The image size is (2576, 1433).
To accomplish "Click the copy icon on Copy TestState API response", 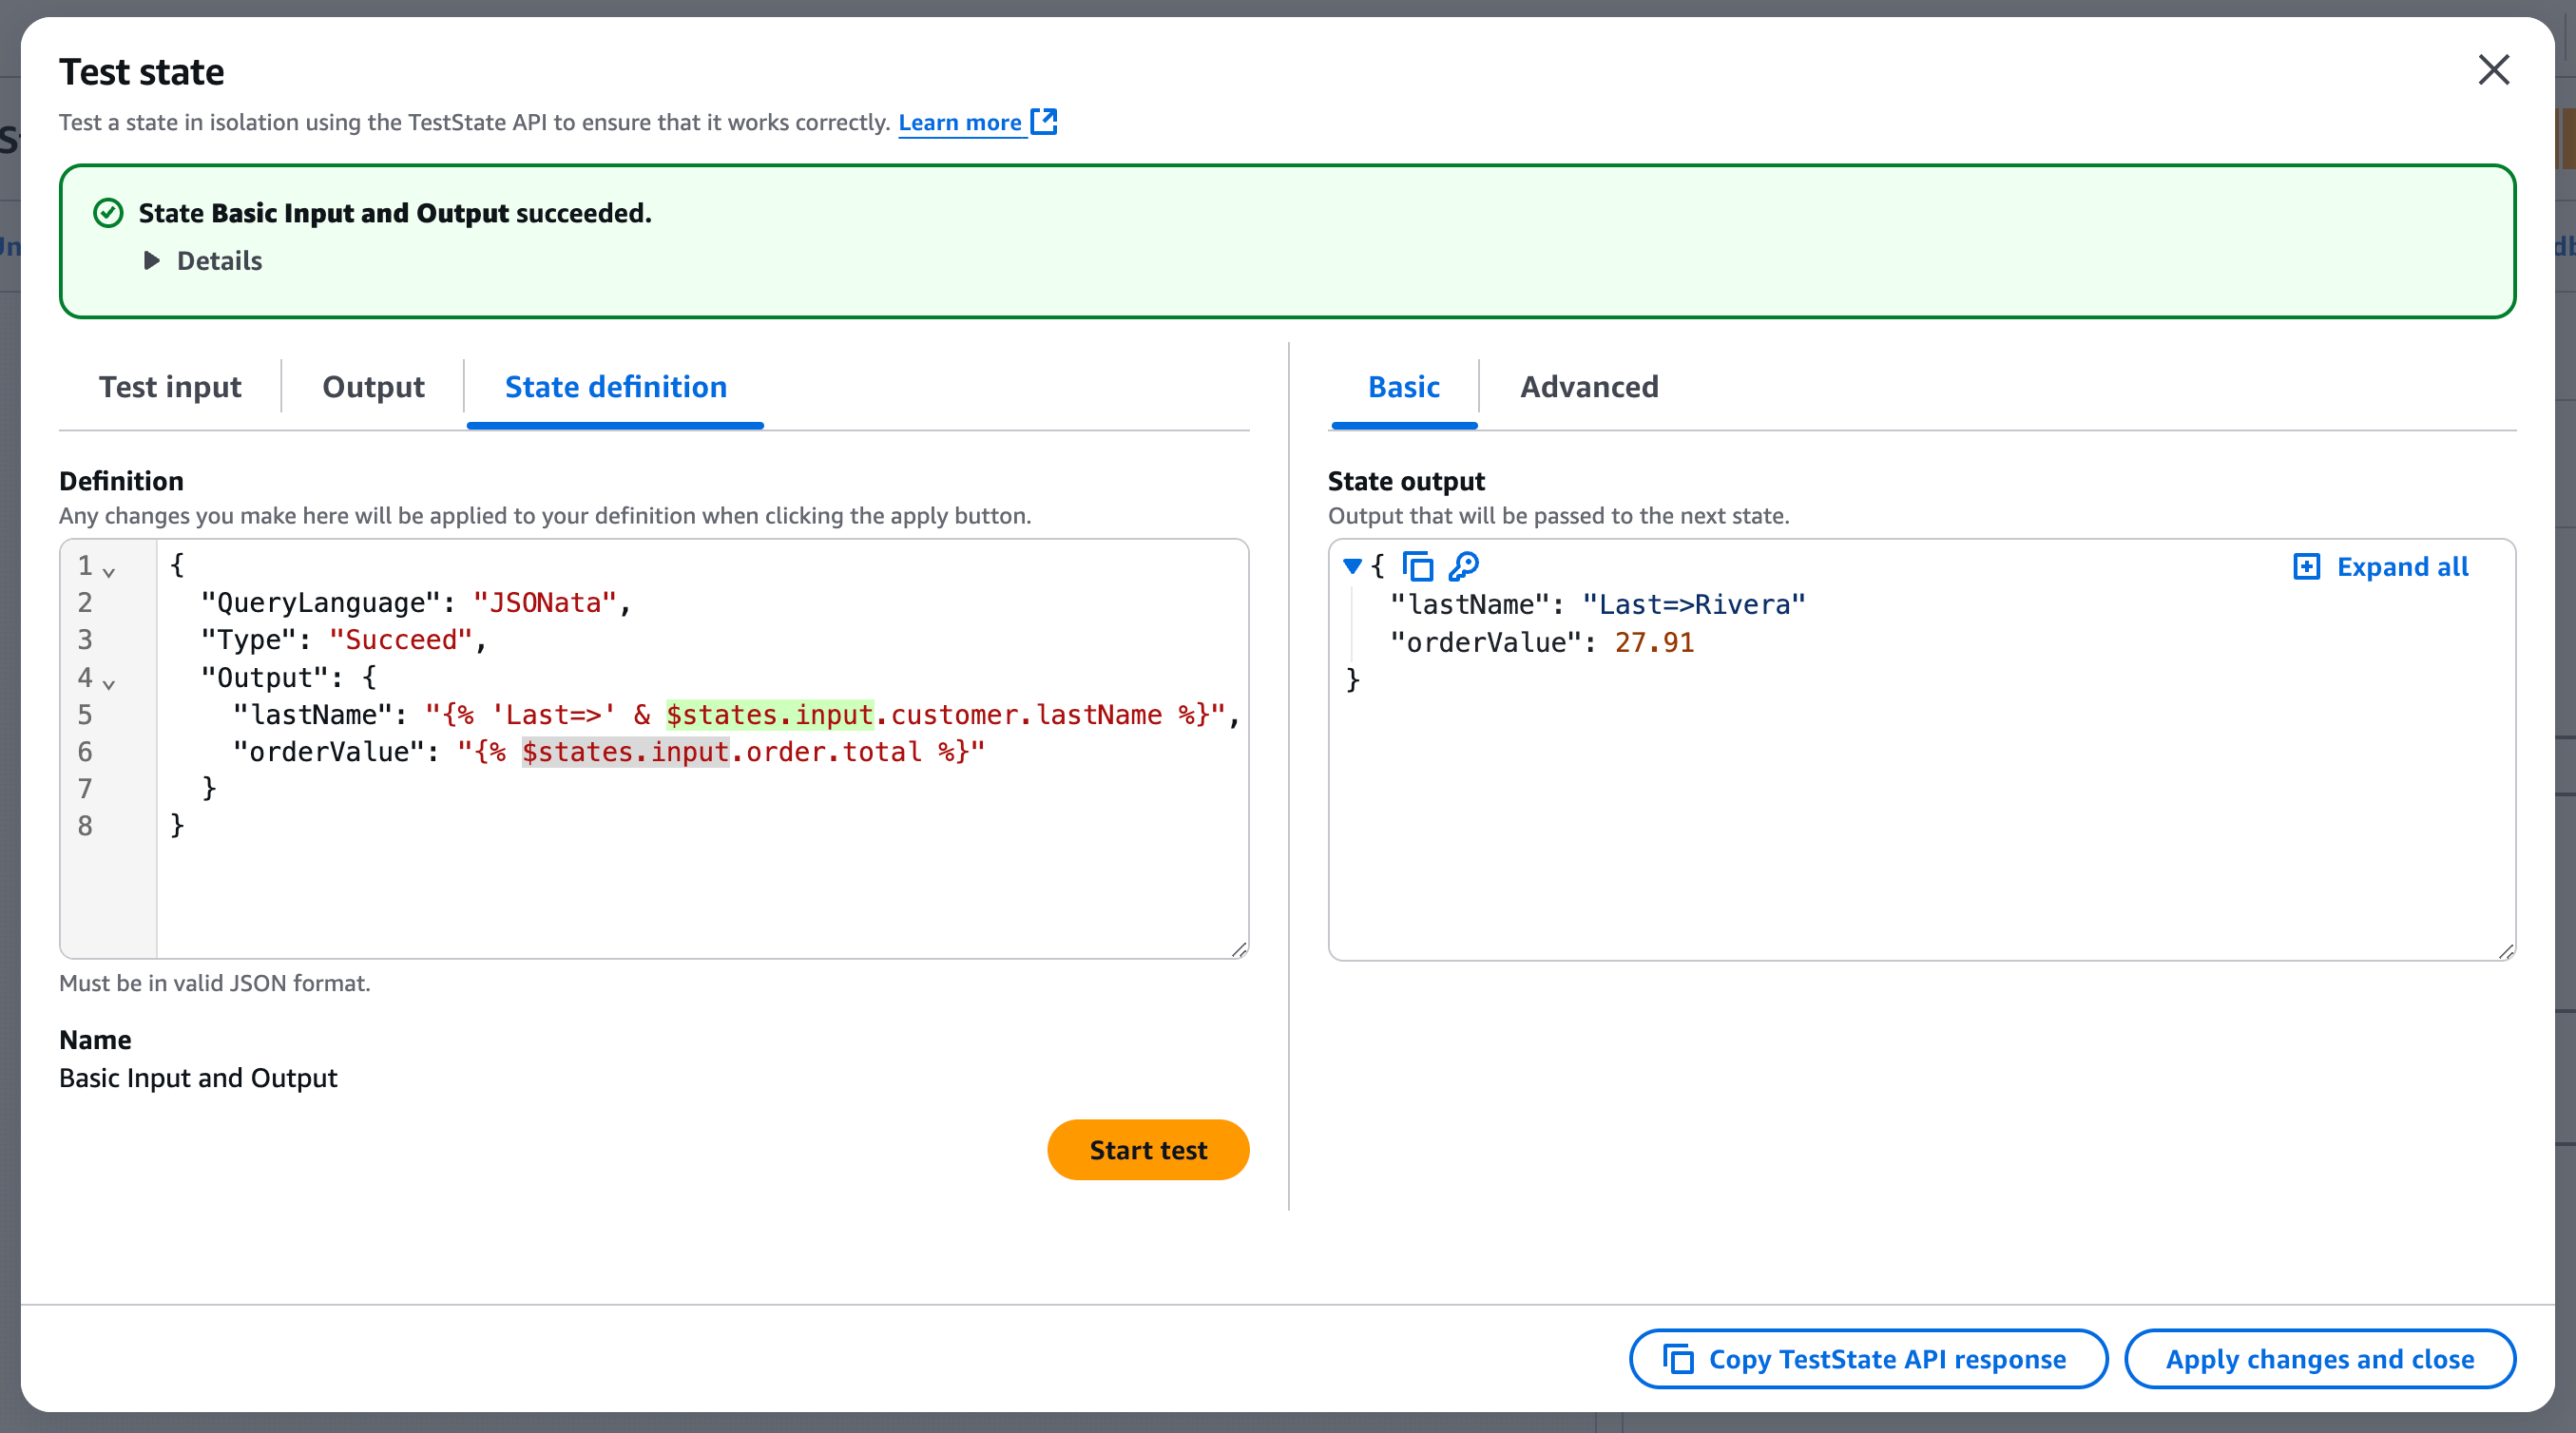I will (x=1678, y=1359).
